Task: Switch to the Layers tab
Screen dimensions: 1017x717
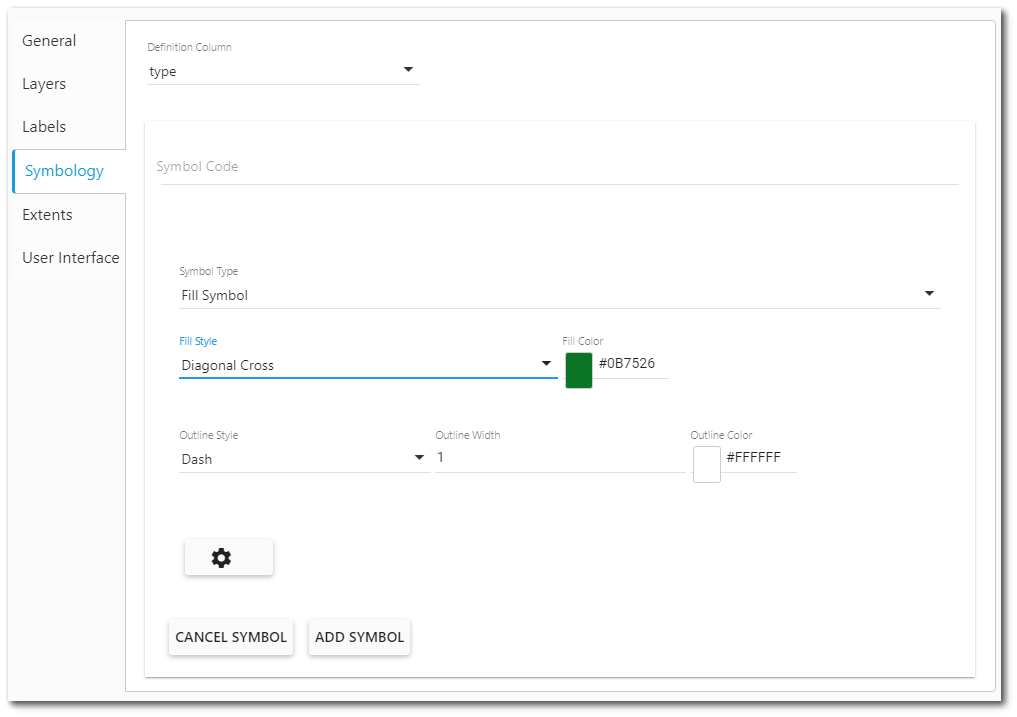Action: (43, 83)
